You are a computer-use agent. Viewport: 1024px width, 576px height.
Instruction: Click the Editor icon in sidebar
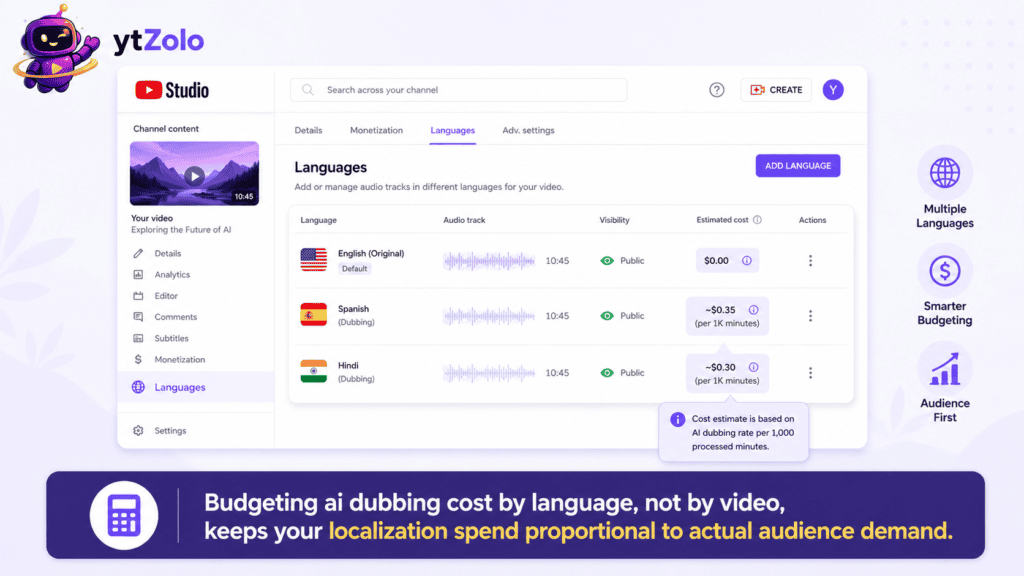138,296
